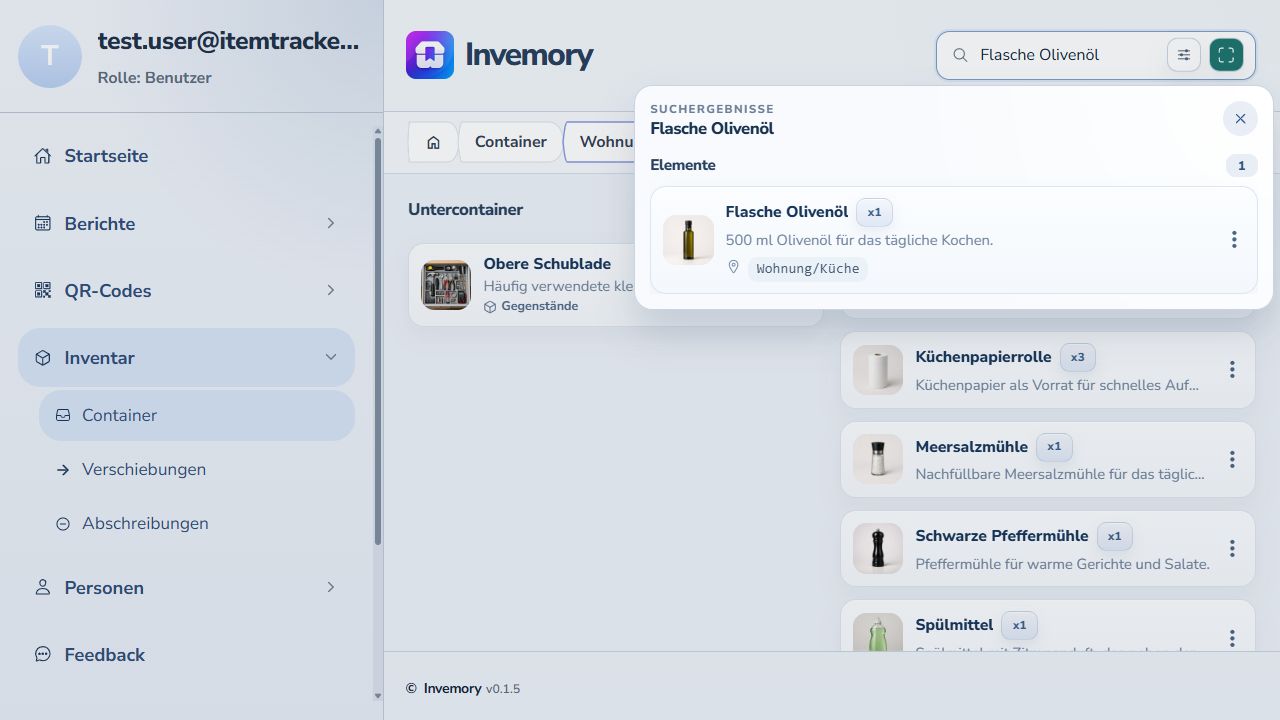Click the sidebar vertical scrollbar

[x=377, y=340]
